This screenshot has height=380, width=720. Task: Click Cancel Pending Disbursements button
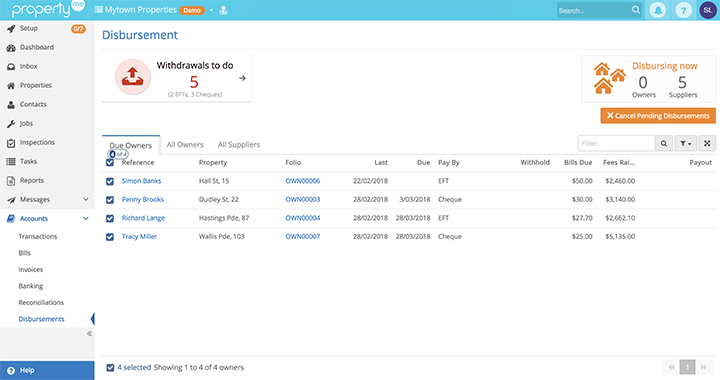tap(658, 116)
